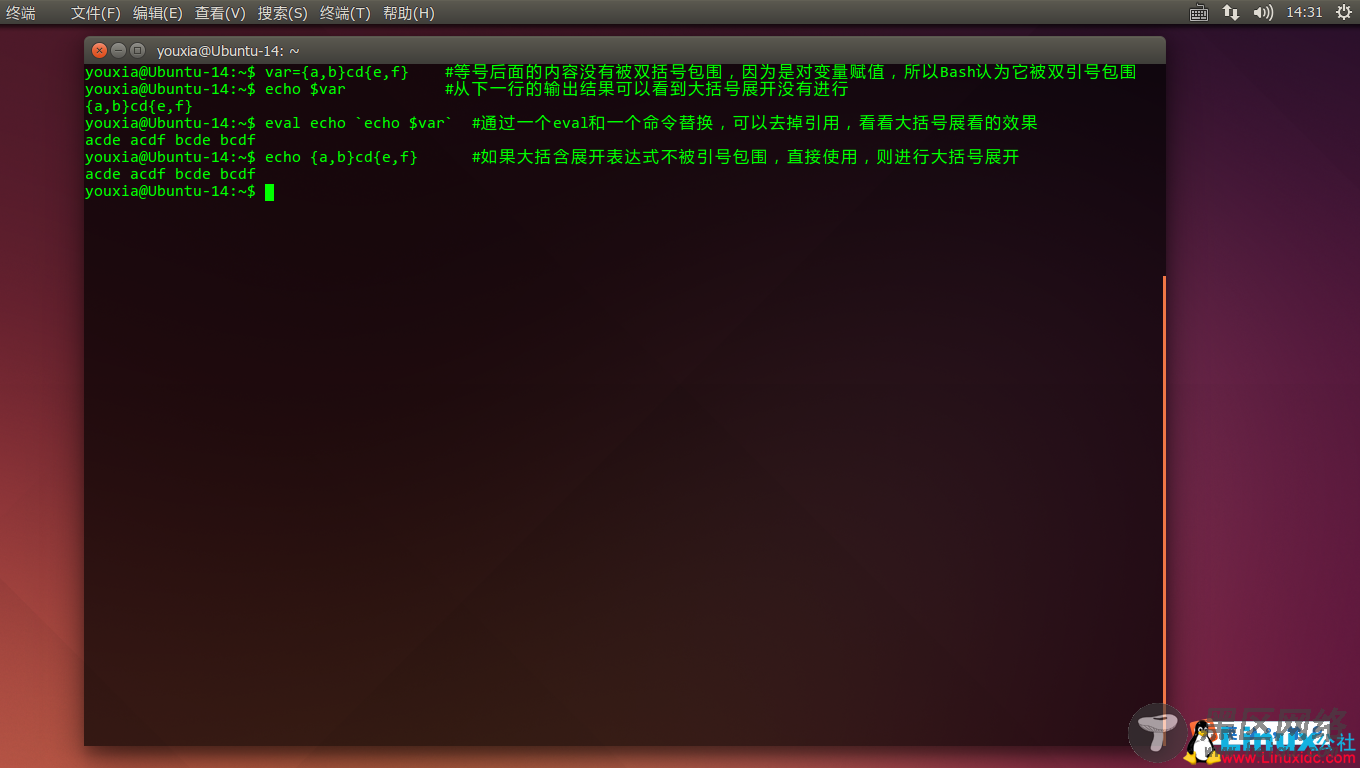Open the system power gear menu
This screenshot has height=768, width=1360.
[1344, 13]
